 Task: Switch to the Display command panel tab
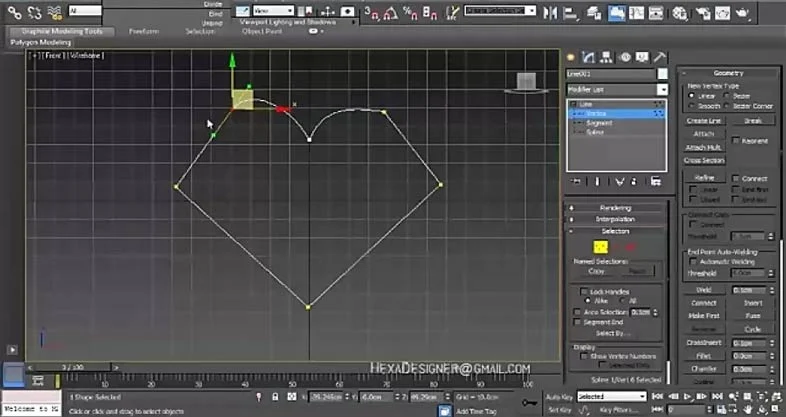[642, 57]
